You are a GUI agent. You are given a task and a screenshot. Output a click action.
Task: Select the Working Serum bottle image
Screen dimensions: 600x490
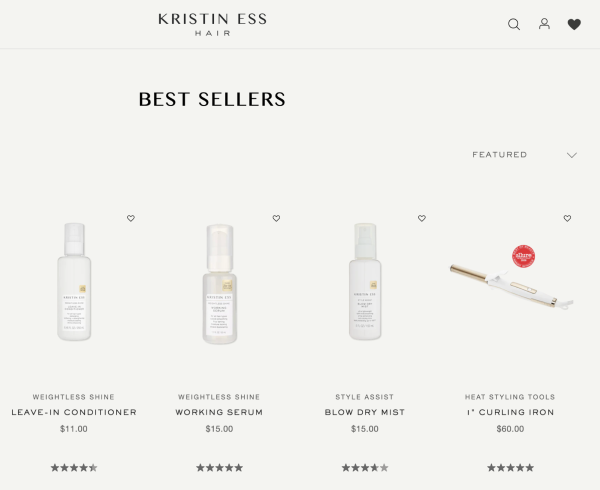(220, 284)
